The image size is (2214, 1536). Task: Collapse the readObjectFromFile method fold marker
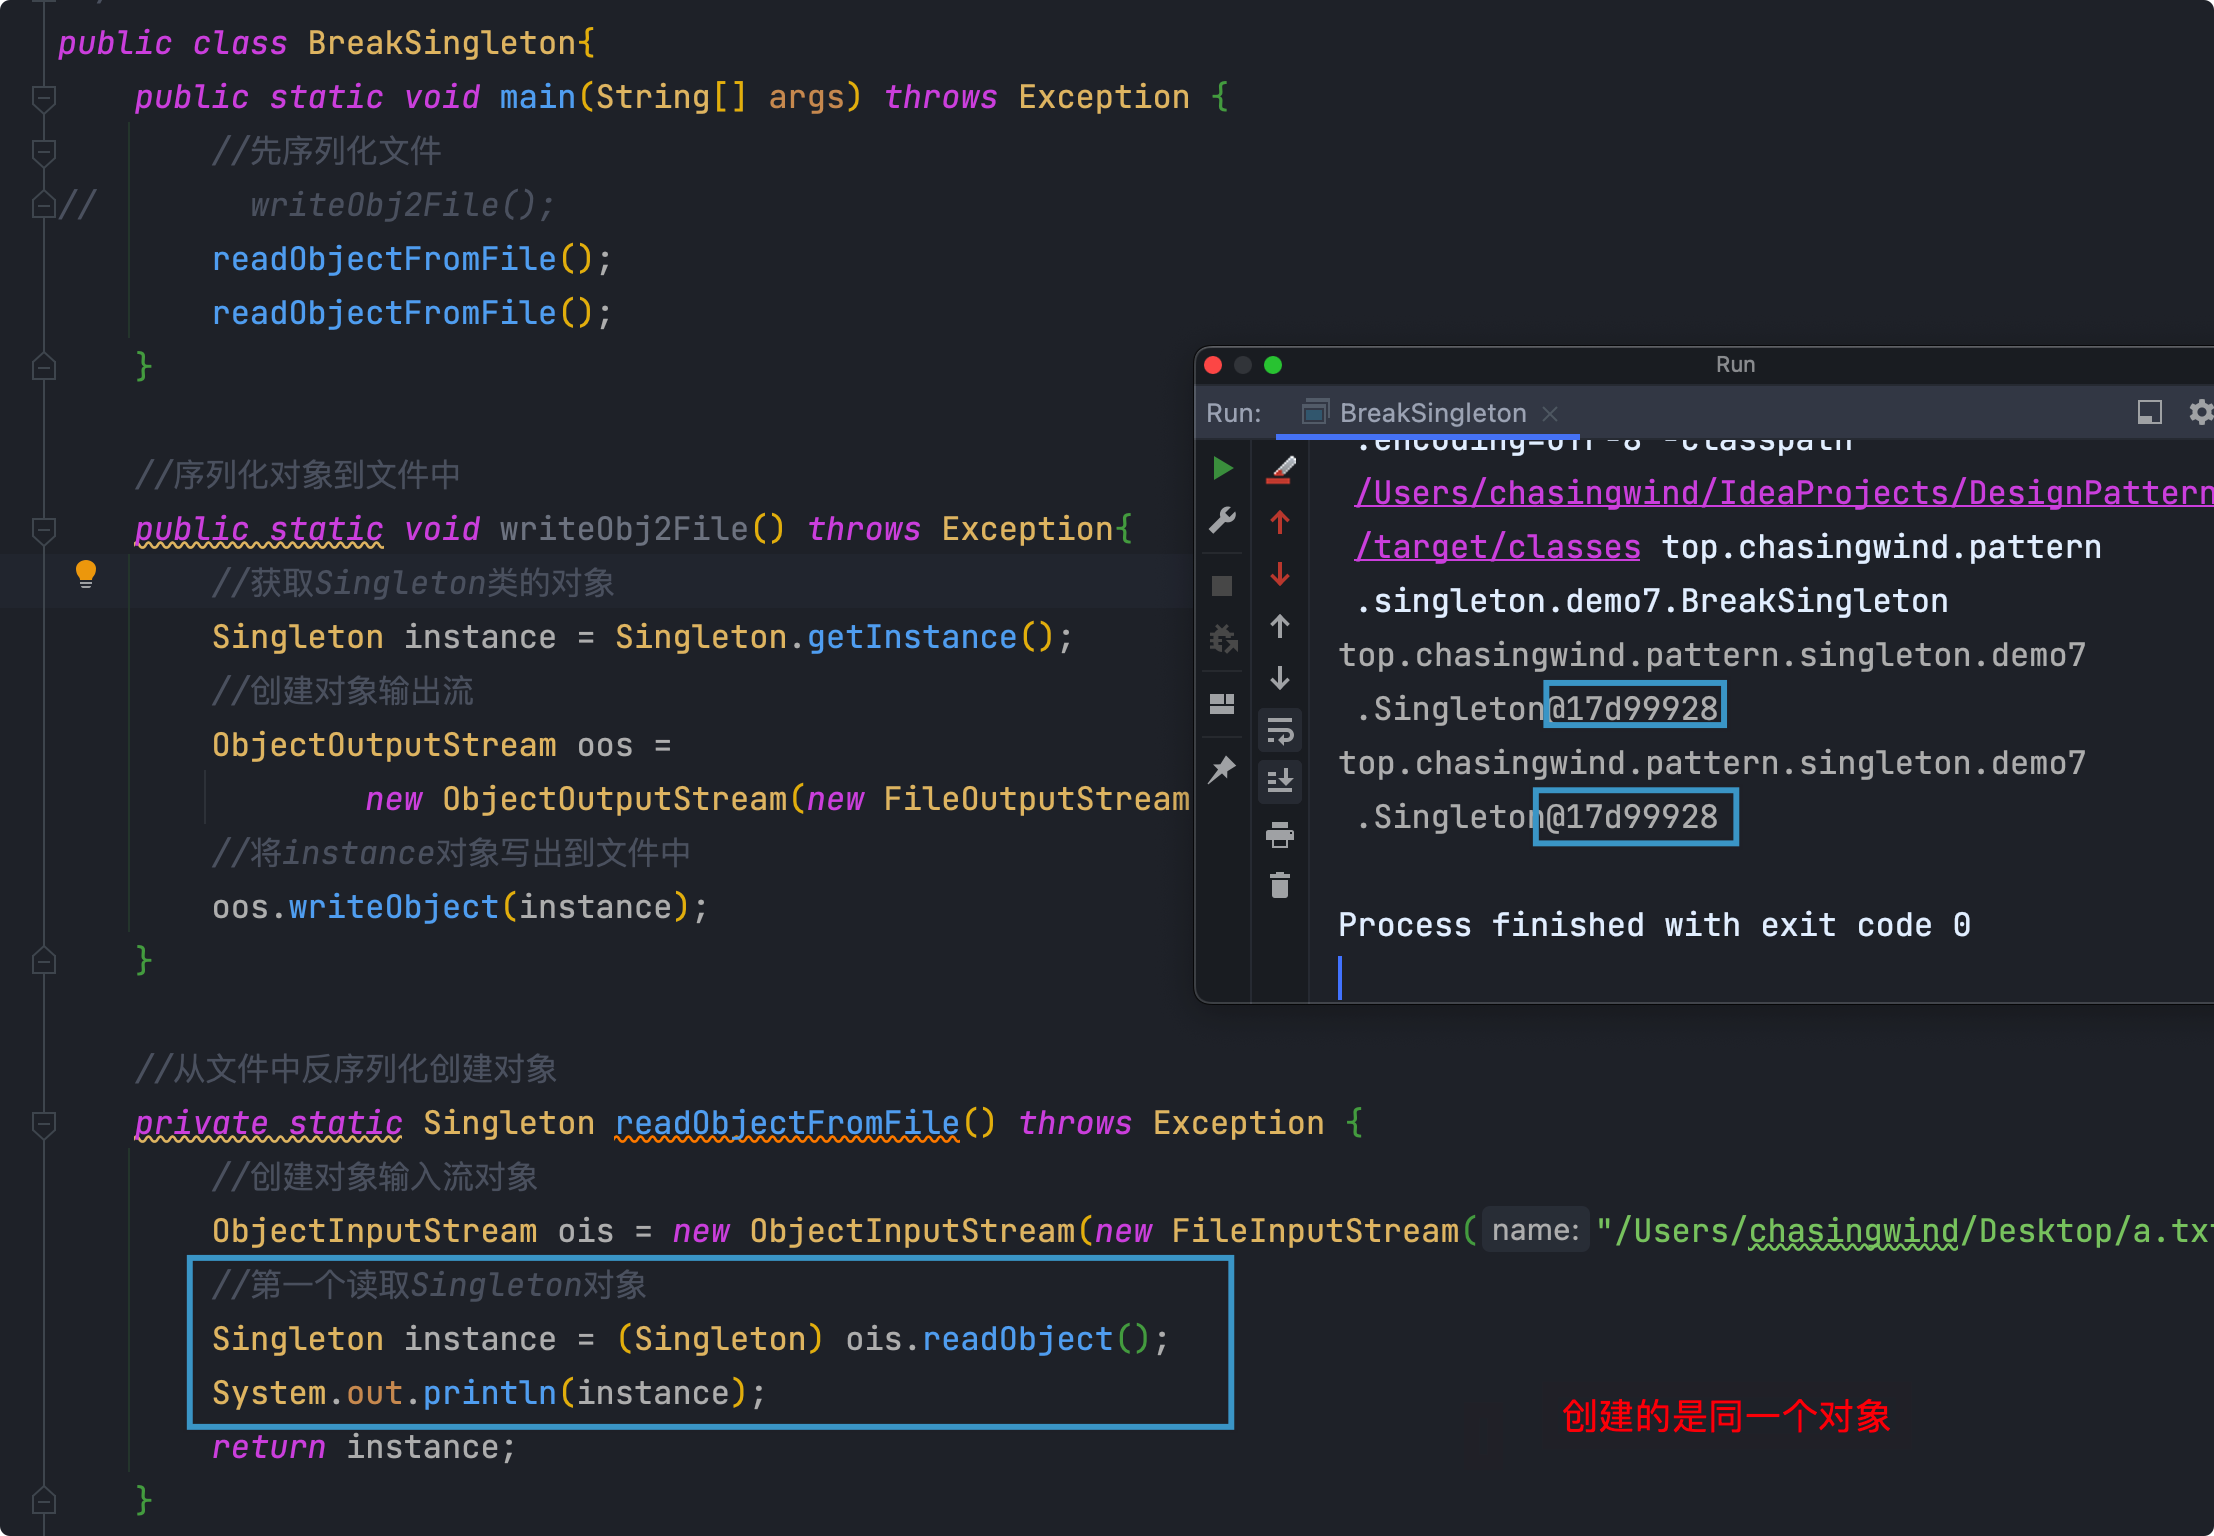43,1124
